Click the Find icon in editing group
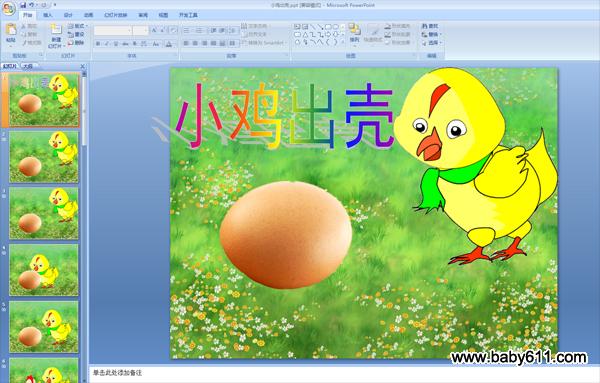 click(x=430, y=26)
